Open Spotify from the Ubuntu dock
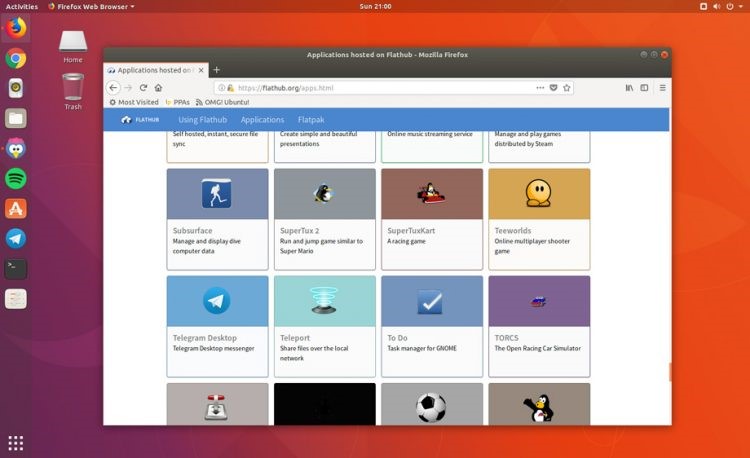The image size is (750, 458). 16,179
